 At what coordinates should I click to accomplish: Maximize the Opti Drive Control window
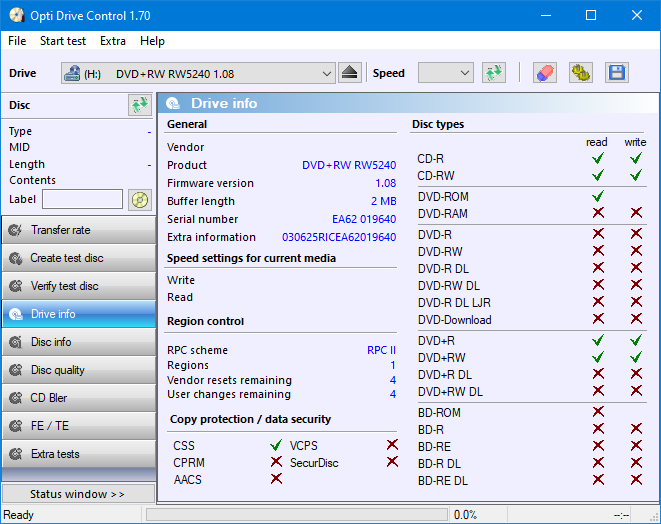(x=591, y=16)
